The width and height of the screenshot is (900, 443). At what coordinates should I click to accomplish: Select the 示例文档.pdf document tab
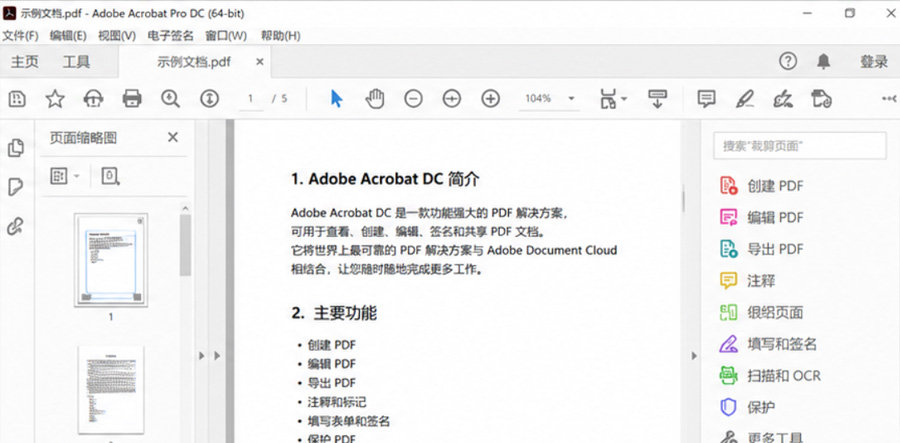click(x=193, y=62)
